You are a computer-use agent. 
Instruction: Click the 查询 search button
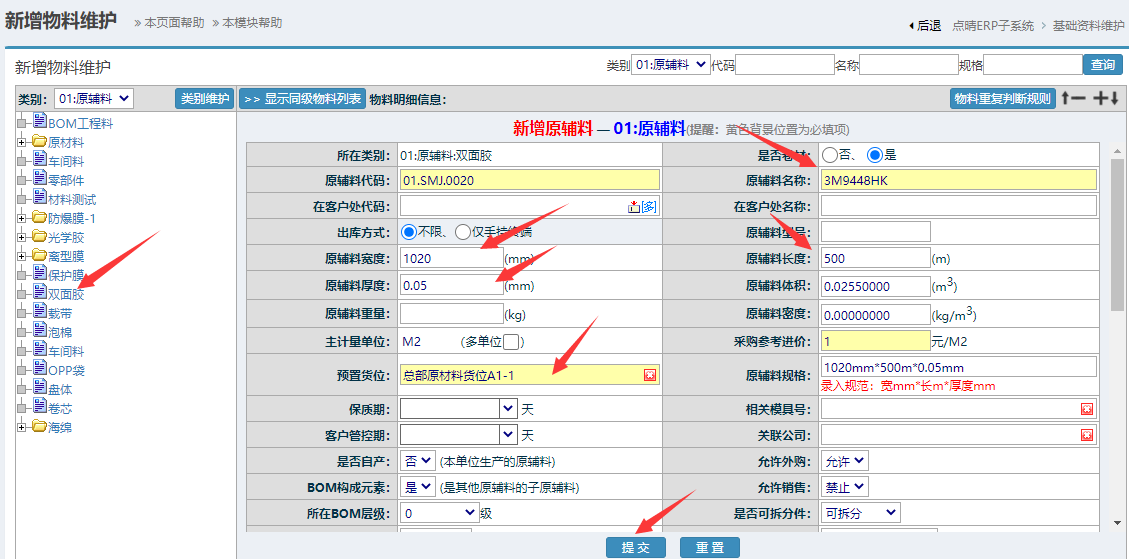click(x=1102, y=65)
